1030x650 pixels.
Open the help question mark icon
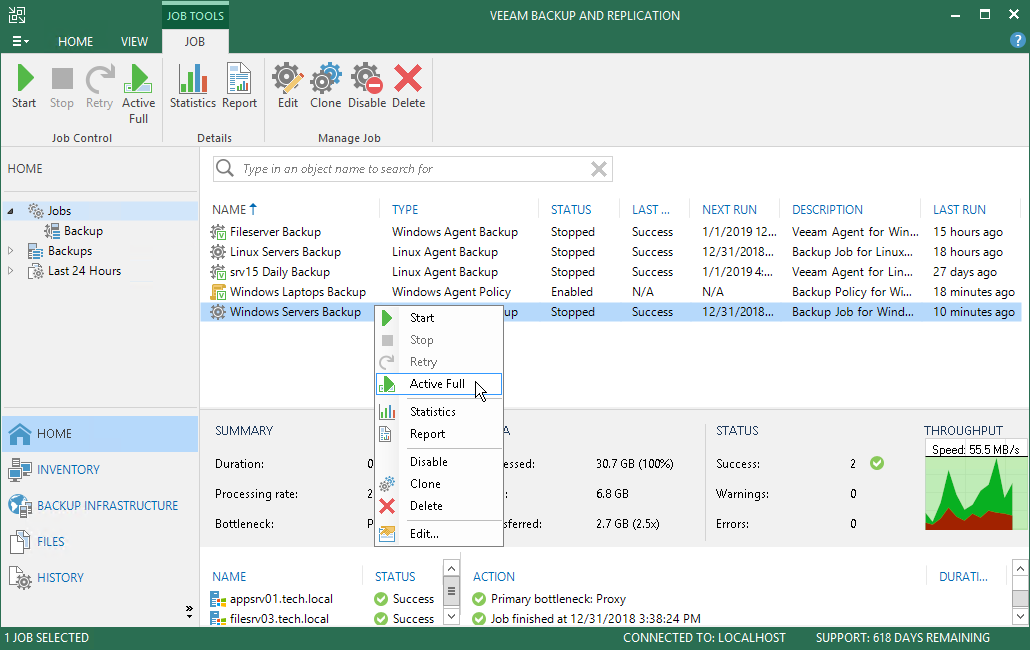[1017, 41]
